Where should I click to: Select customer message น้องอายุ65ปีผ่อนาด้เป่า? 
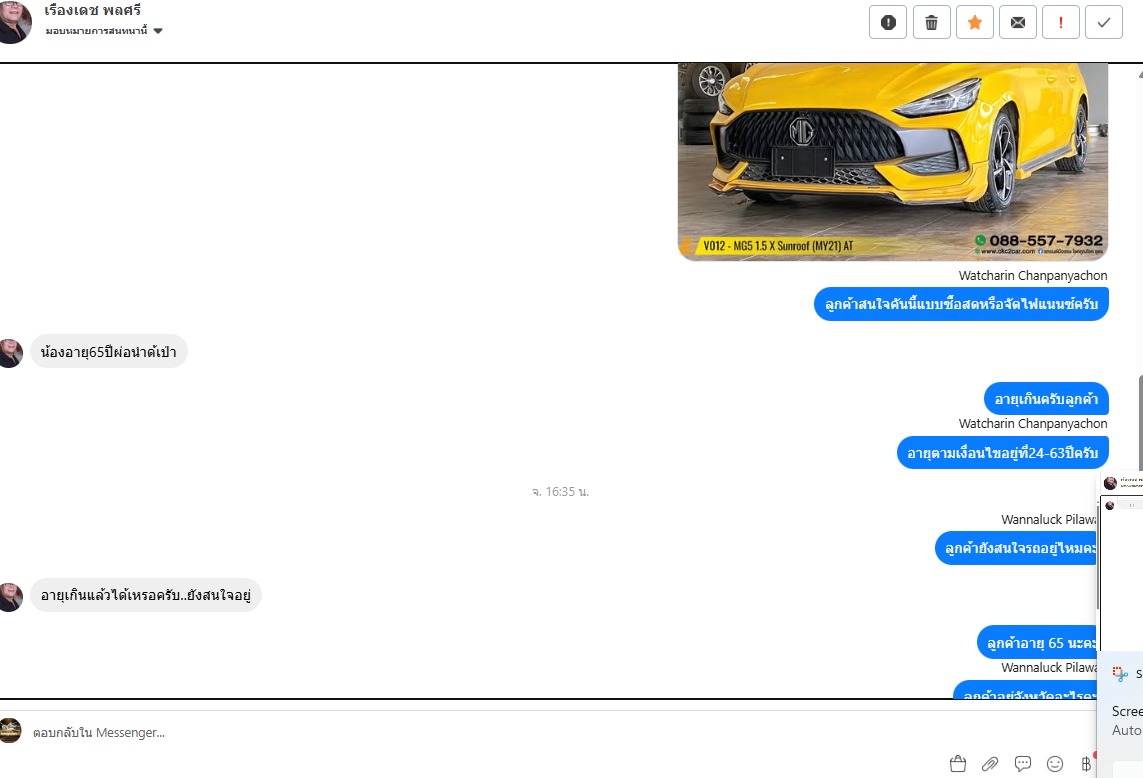(x=109, y=351)
